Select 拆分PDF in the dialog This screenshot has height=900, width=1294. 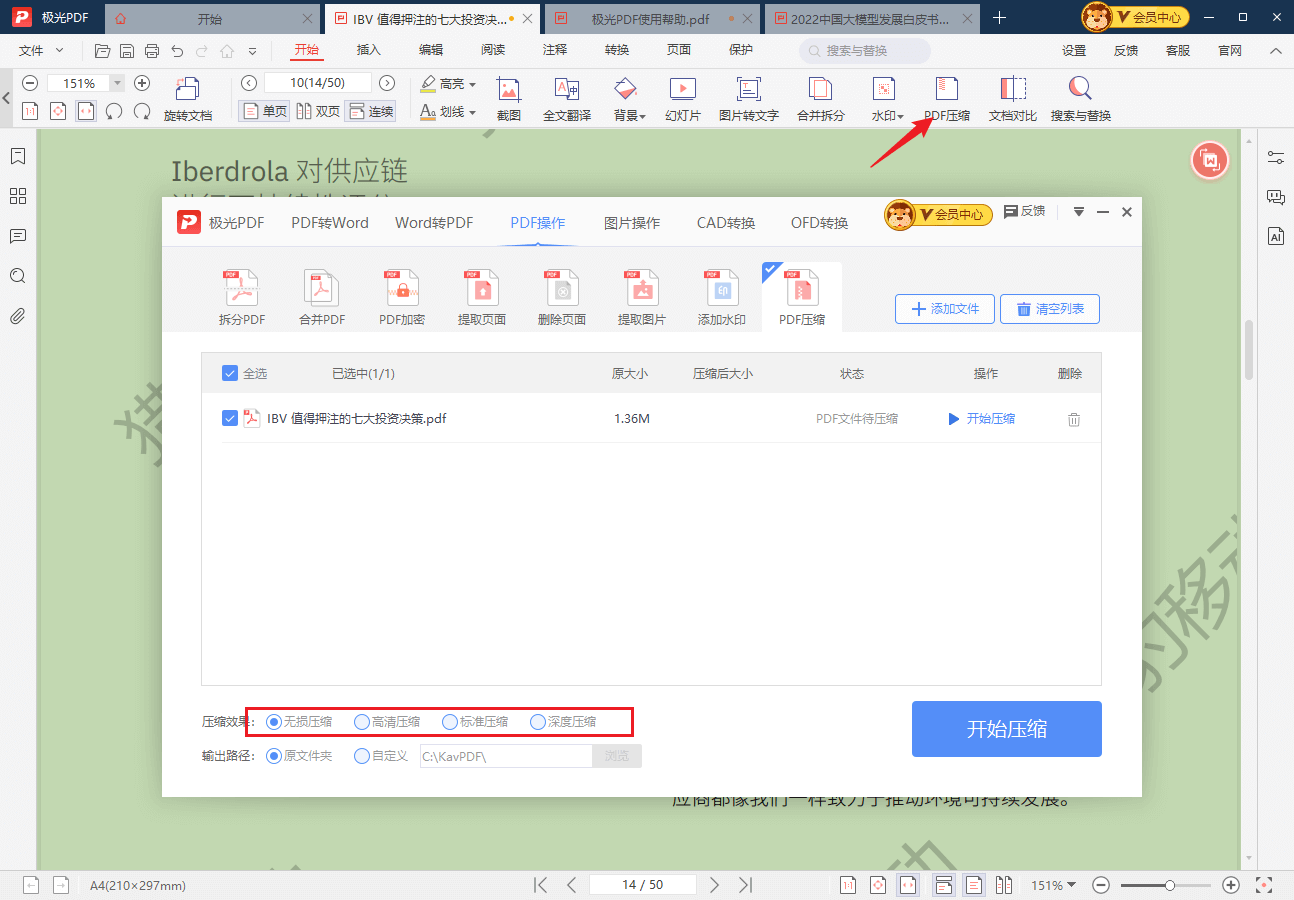tap(242, 298)
